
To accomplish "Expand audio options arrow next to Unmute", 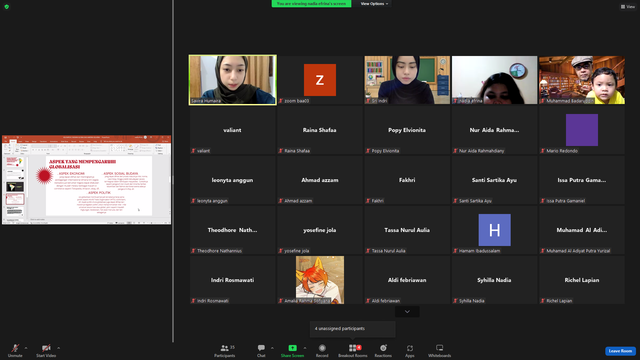I will pyautogui.click(x=26, y=348).
